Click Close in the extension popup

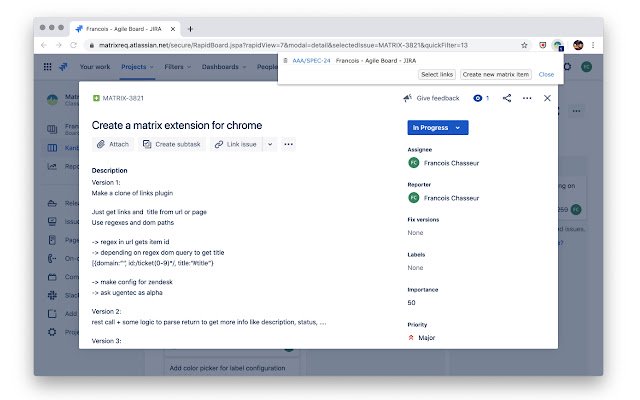click(x=546, y=74)
